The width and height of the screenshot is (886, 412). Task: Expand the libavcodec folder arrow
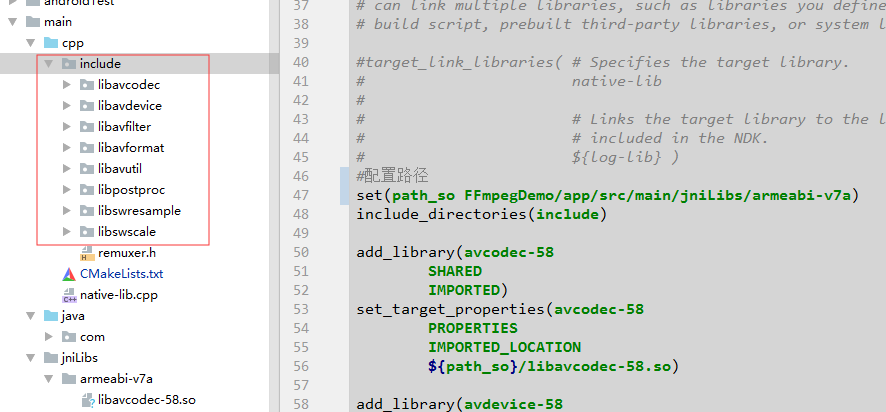(x=67, y=85)
